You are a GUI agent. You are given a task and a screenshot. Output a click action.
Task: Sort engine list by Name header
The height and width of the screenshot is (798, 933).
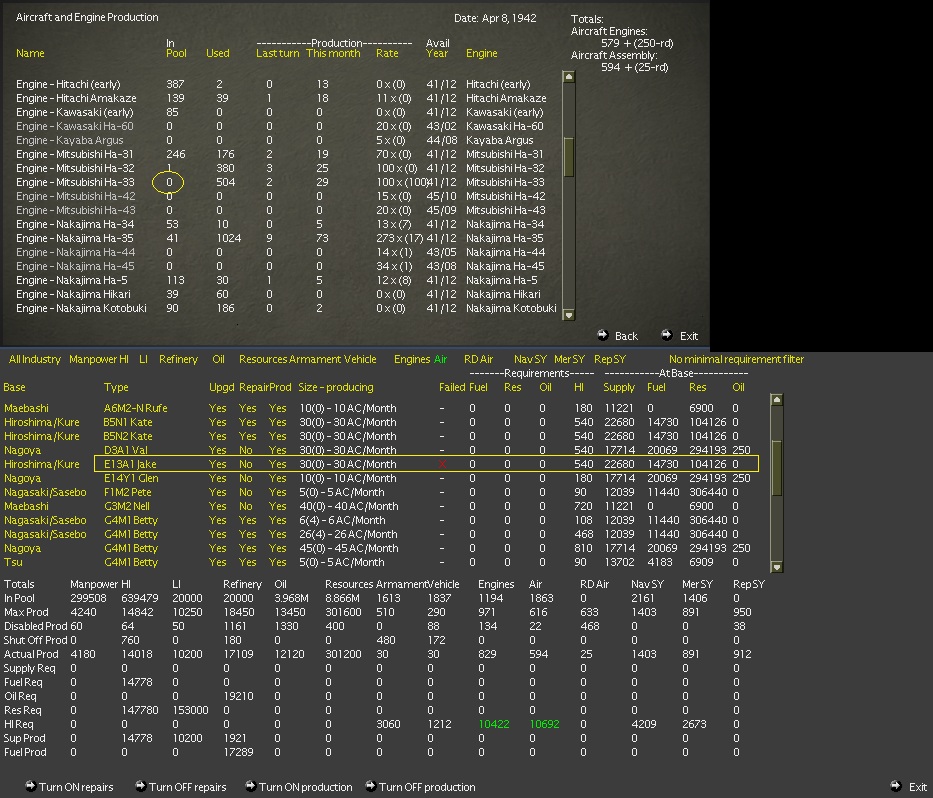tap(30, 54)
